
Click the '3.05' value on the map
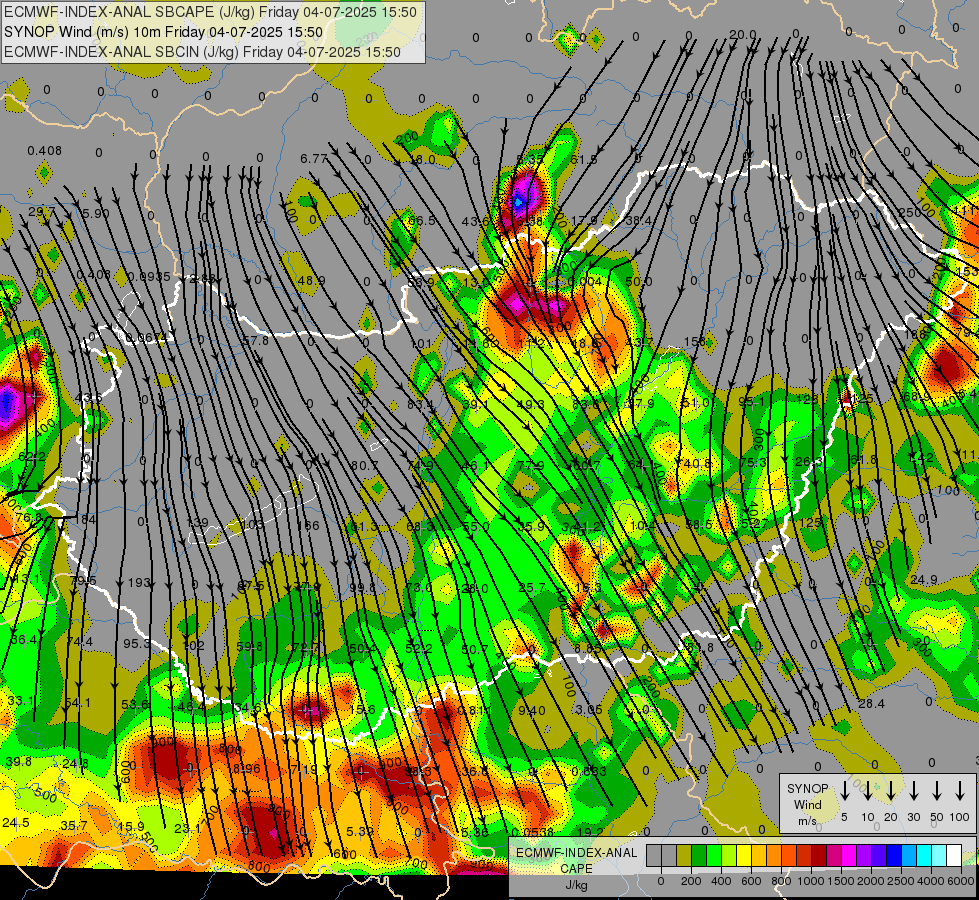point(589,709)
